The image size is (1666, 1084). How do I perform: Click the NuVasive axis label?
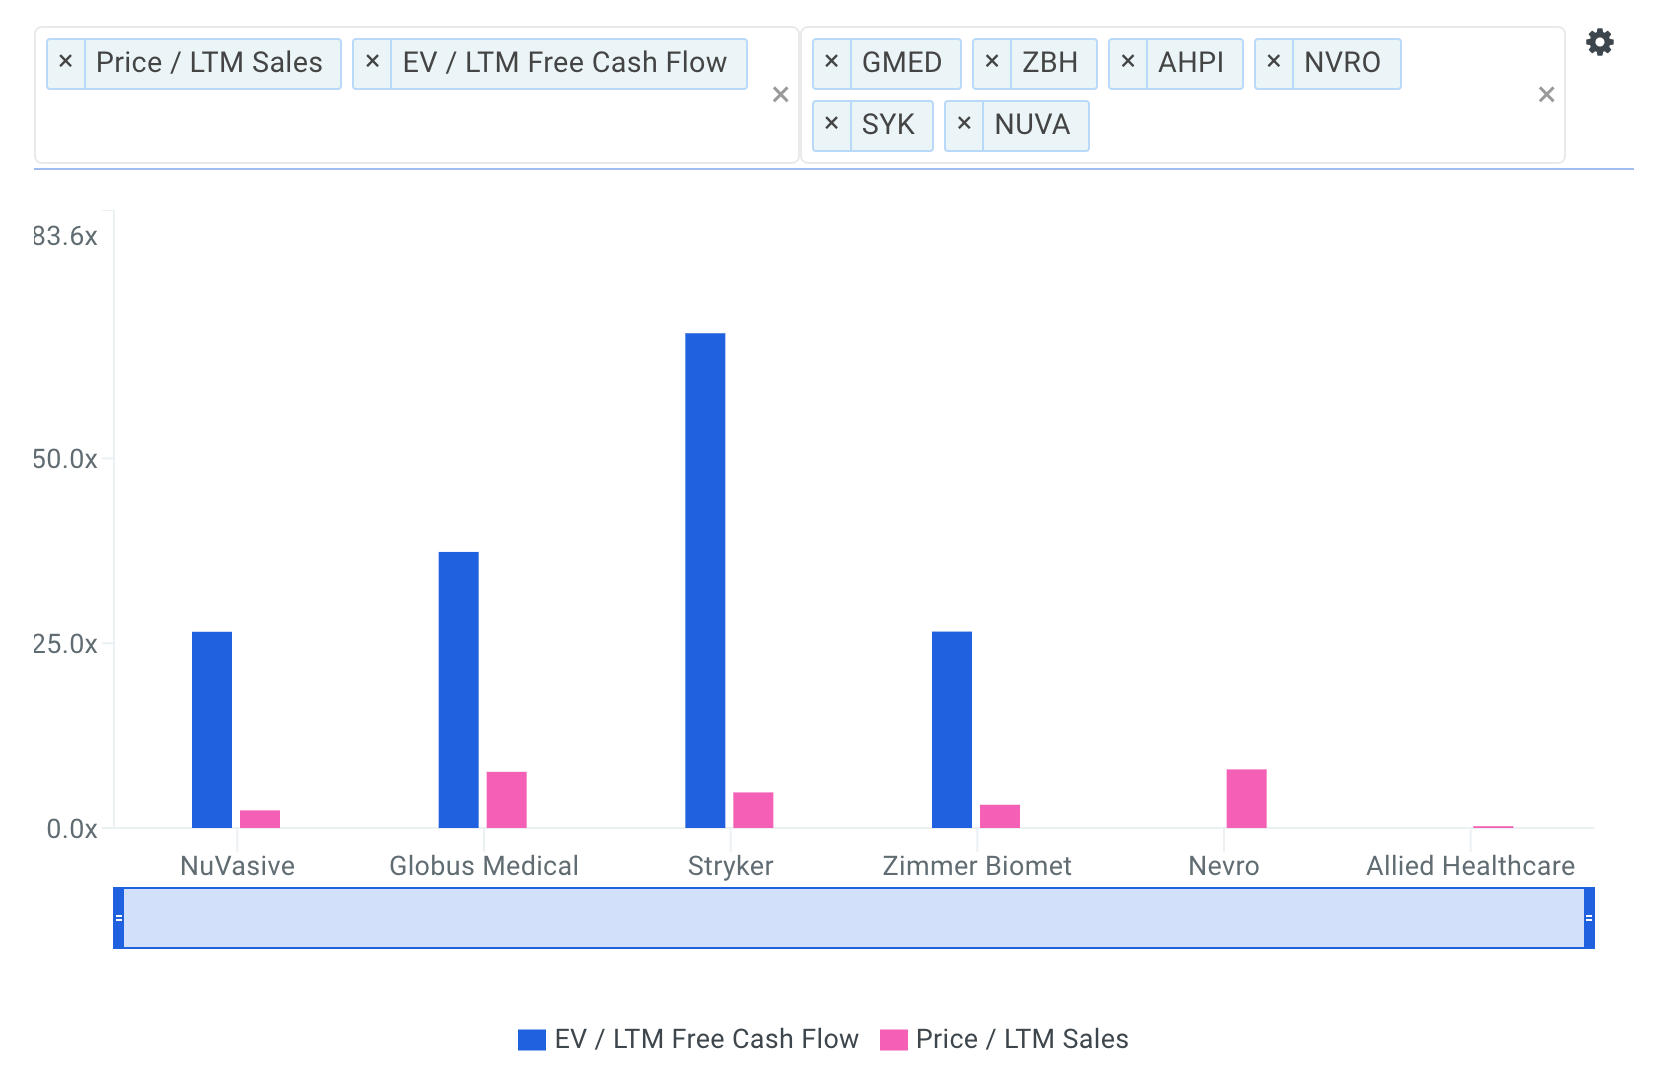coord(238,866)
